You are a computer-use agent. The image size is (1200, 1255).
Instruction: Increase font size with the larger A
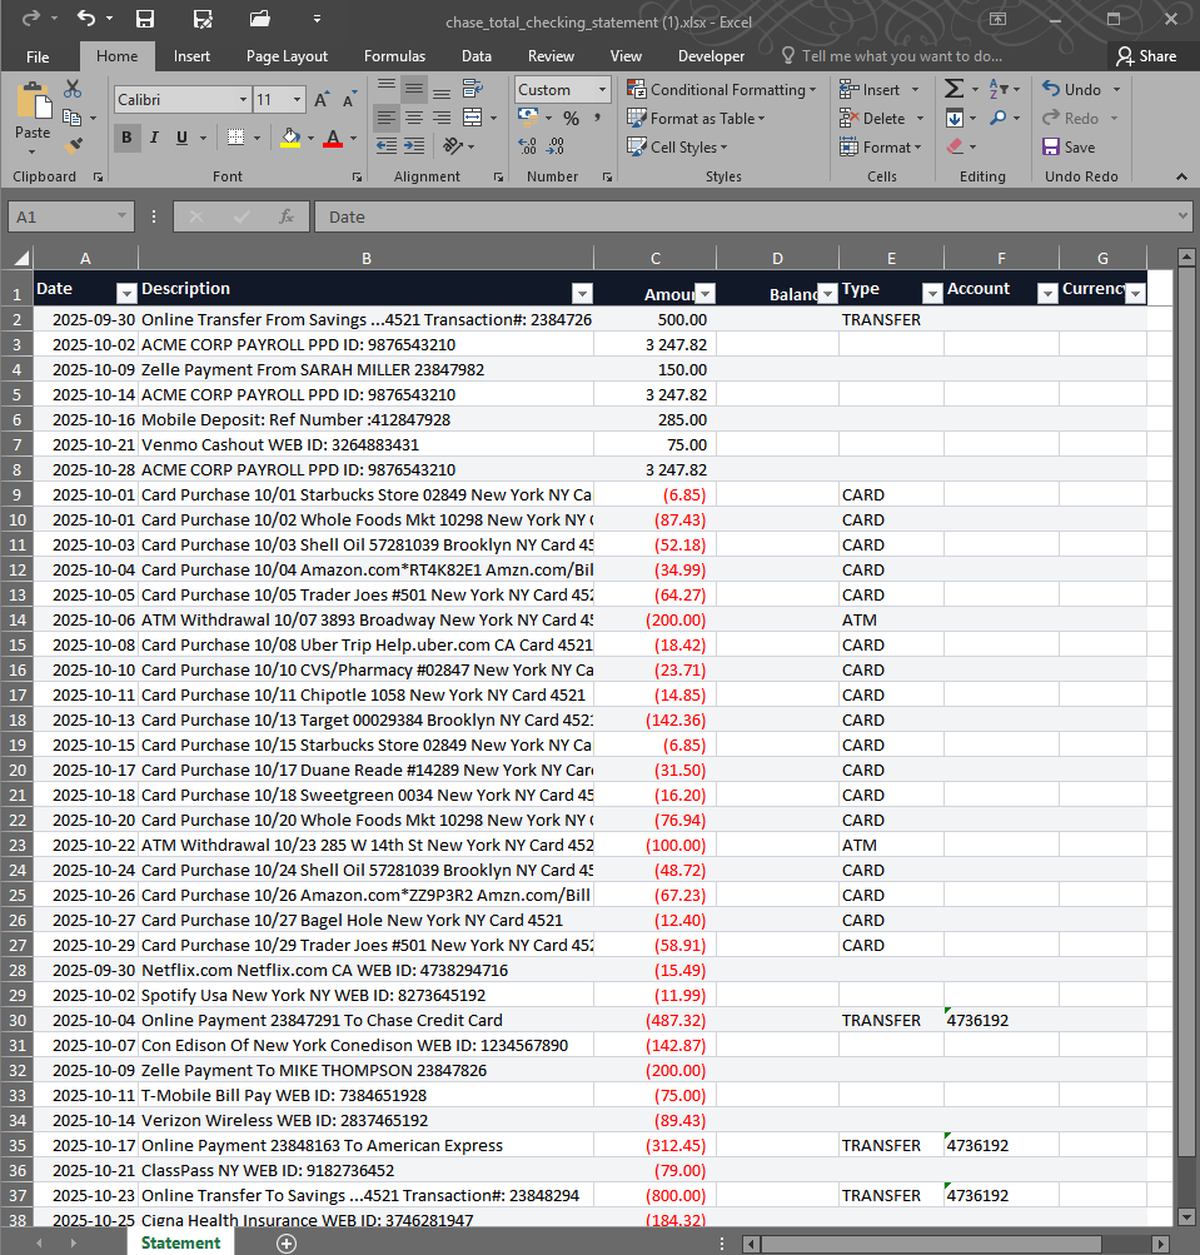(x=321, y=99)
